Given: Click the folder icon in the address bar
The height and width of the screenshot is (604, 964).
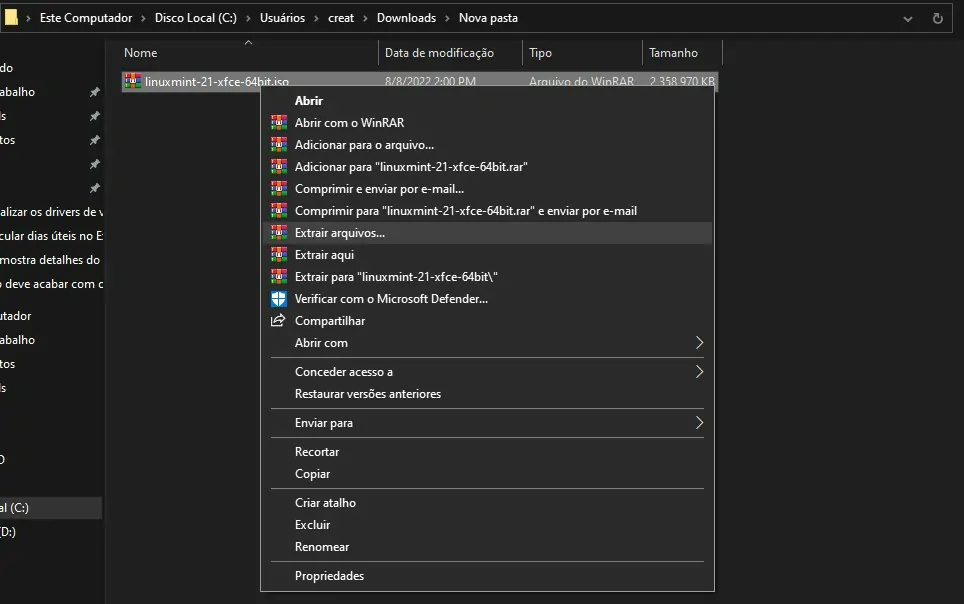Looking at the screenshot, I should point(10,18).
